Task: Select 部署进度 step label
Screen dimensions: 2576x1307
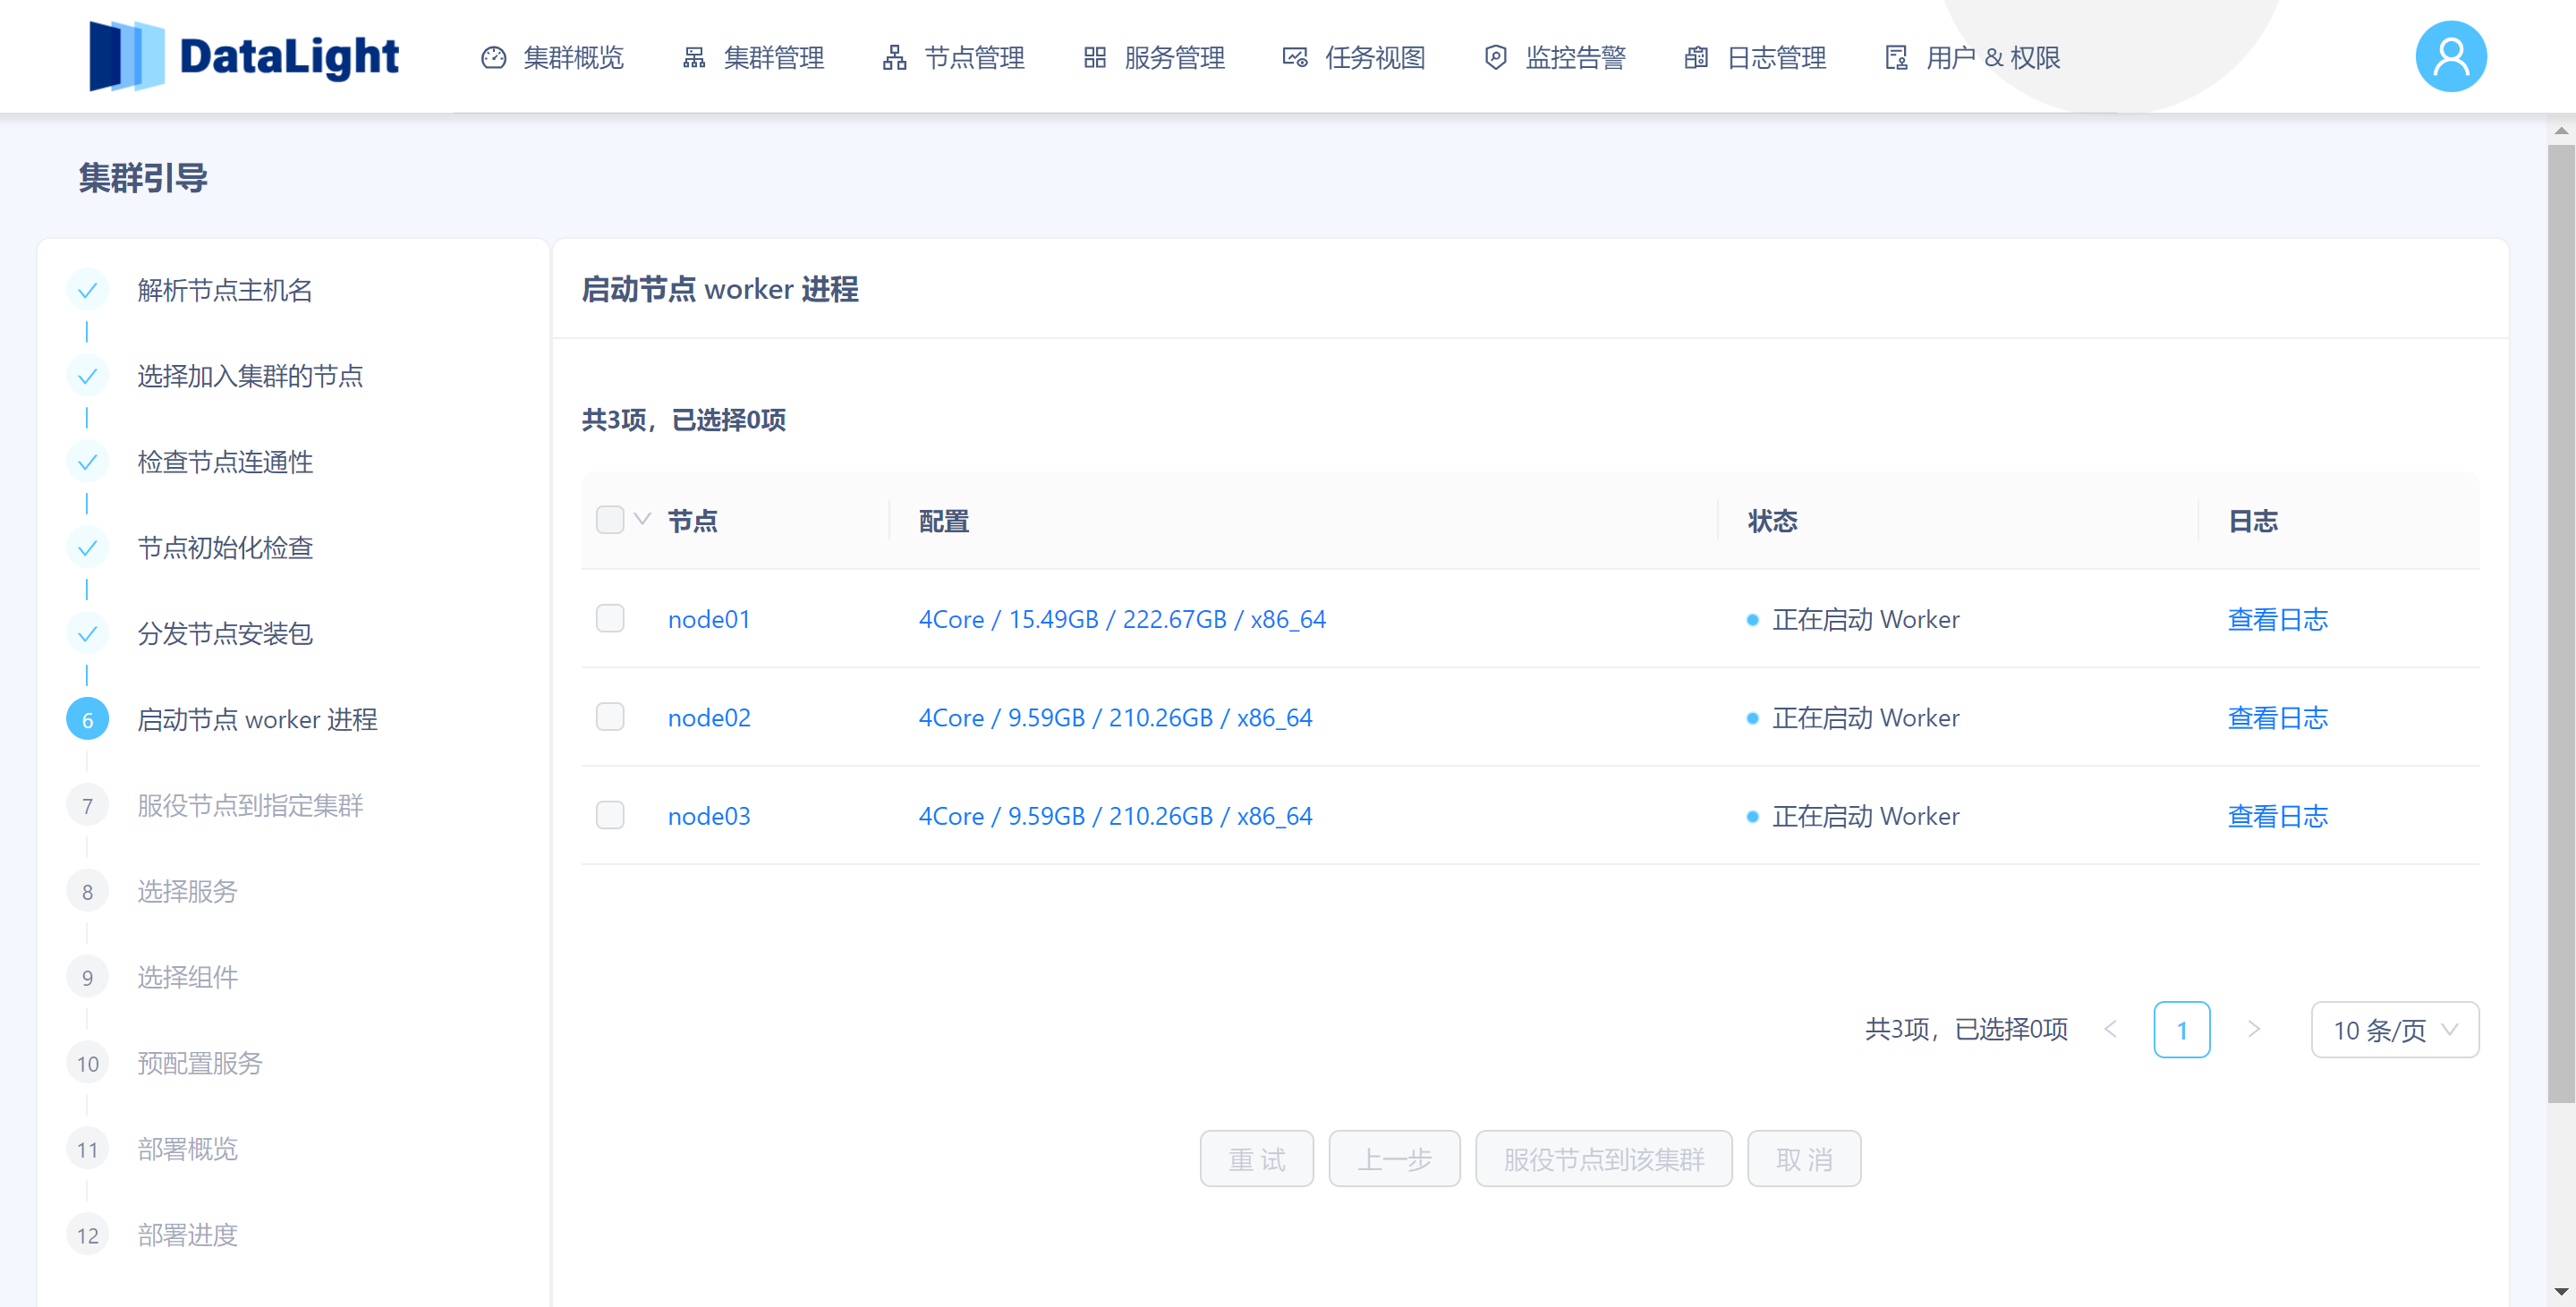Action: point(187,1236)
